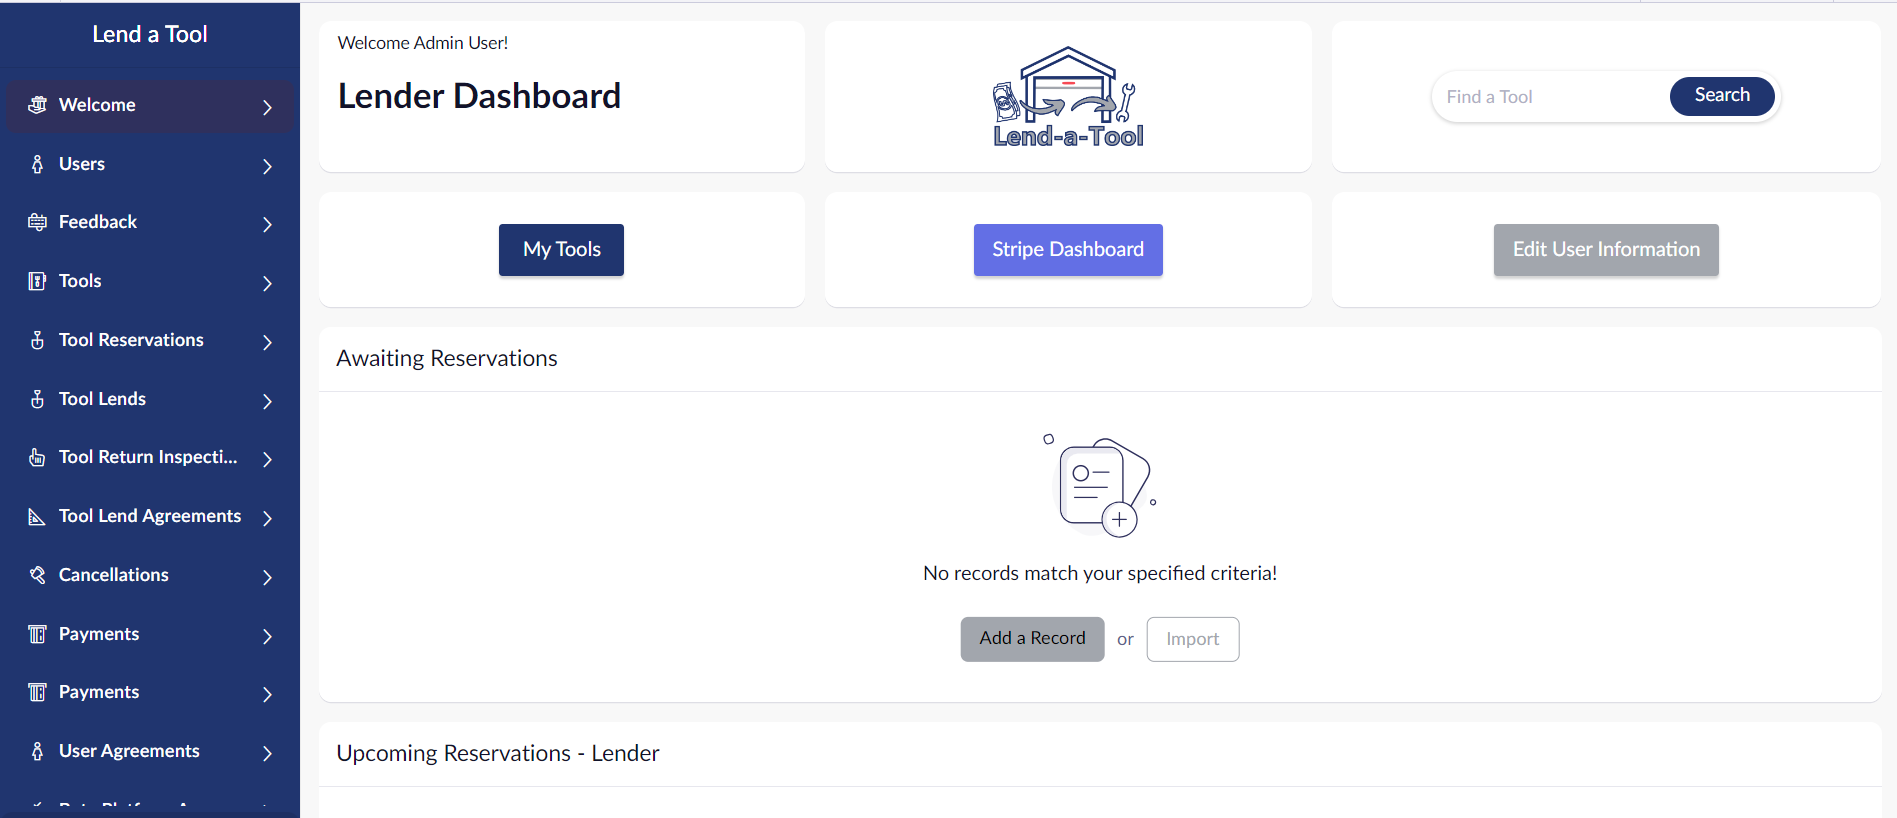Image resolution: width=1897 pixels, height=818 pixels.
Task: Click Add a Record button
Action: coord(1032,639)
